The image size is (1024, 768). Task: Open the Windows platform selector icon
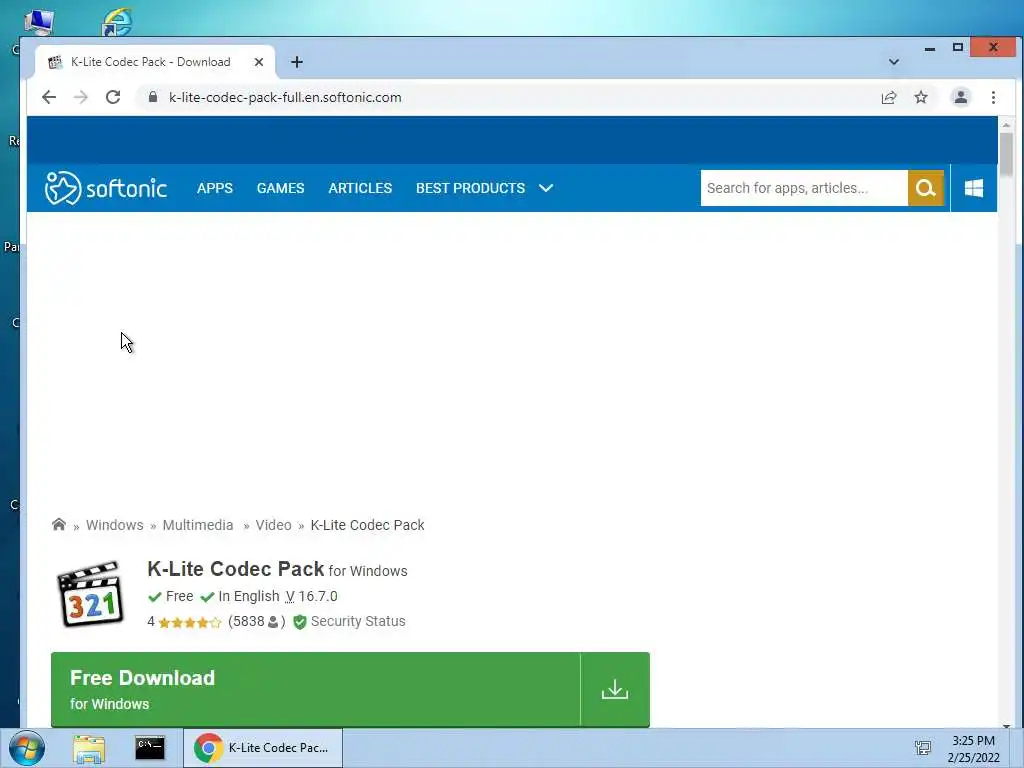(x=974, y=188)
